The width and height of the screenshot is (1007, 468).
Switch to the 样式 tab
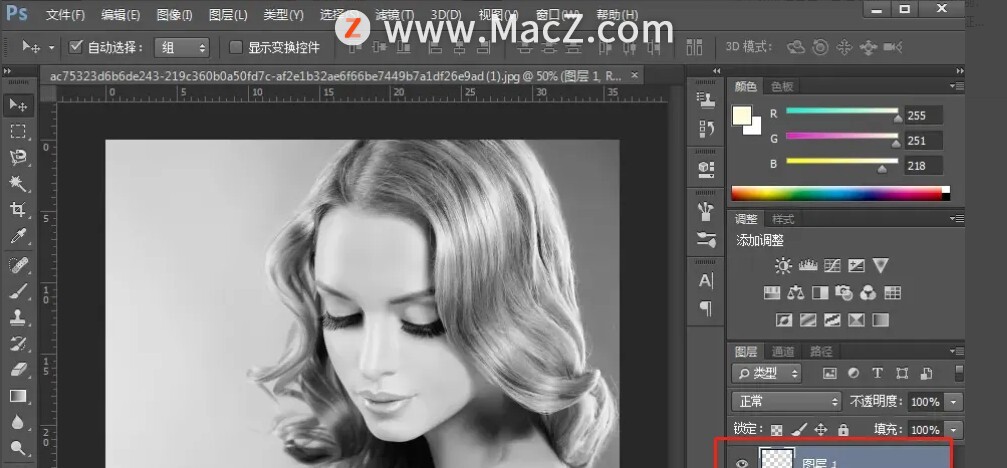783,219
